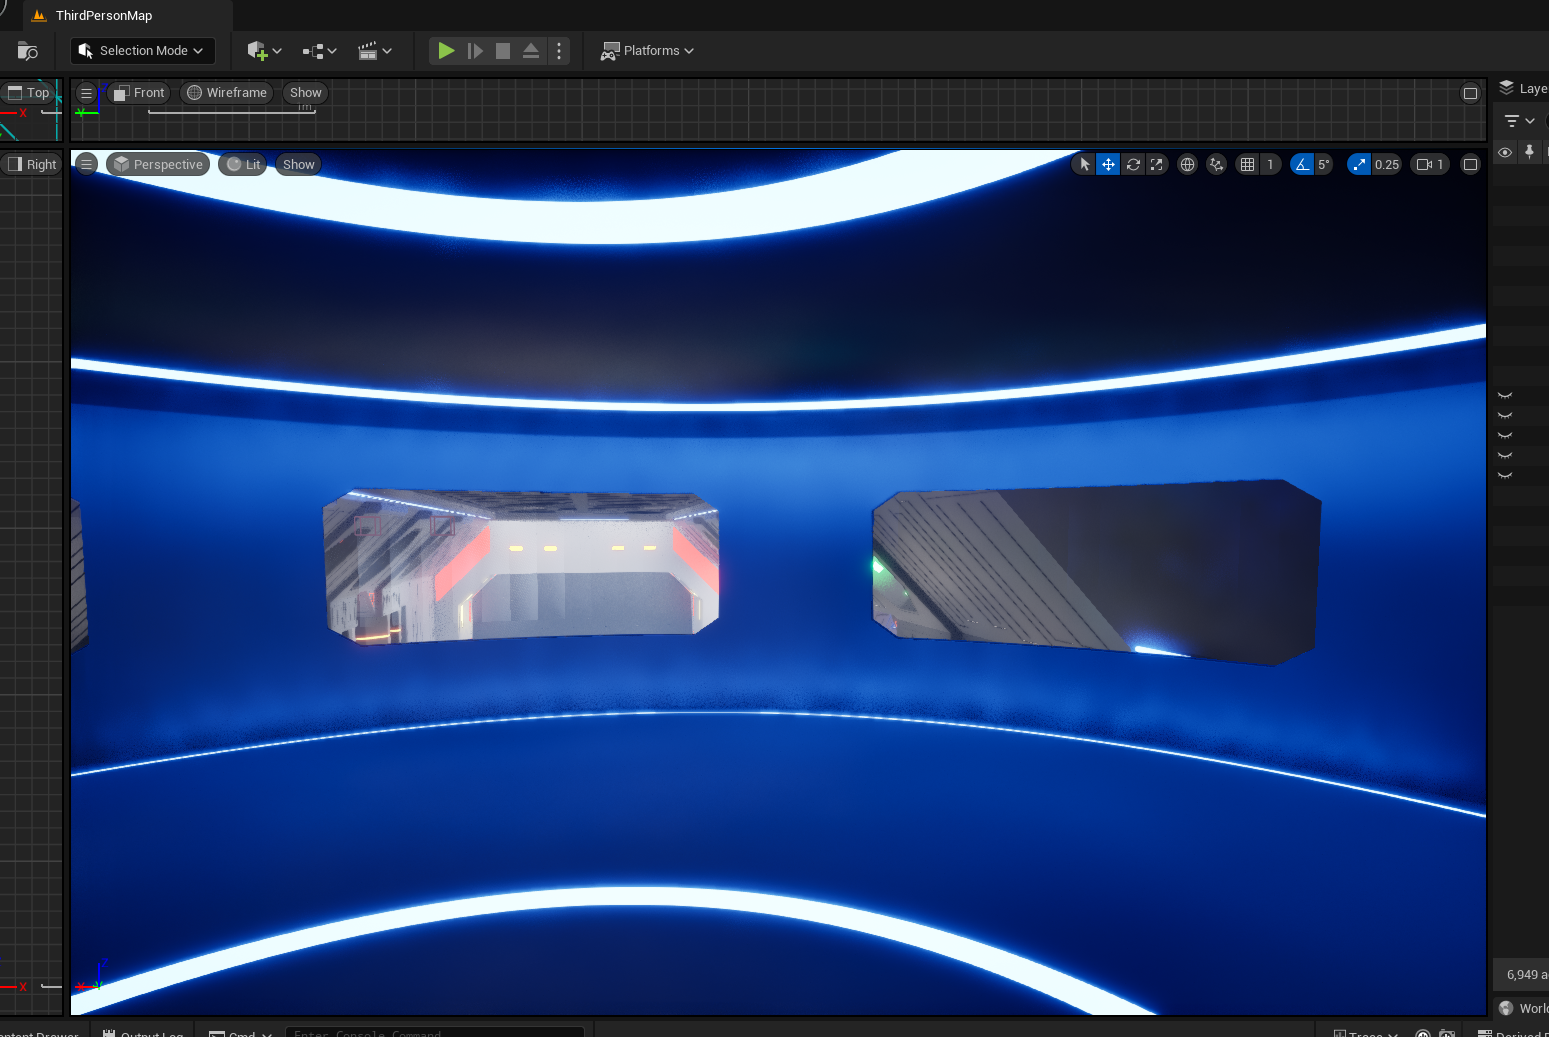Switch to the ThirdPersonMap tab
Viewport: 1549px width, 1037px height.
(x=103, y=16)
